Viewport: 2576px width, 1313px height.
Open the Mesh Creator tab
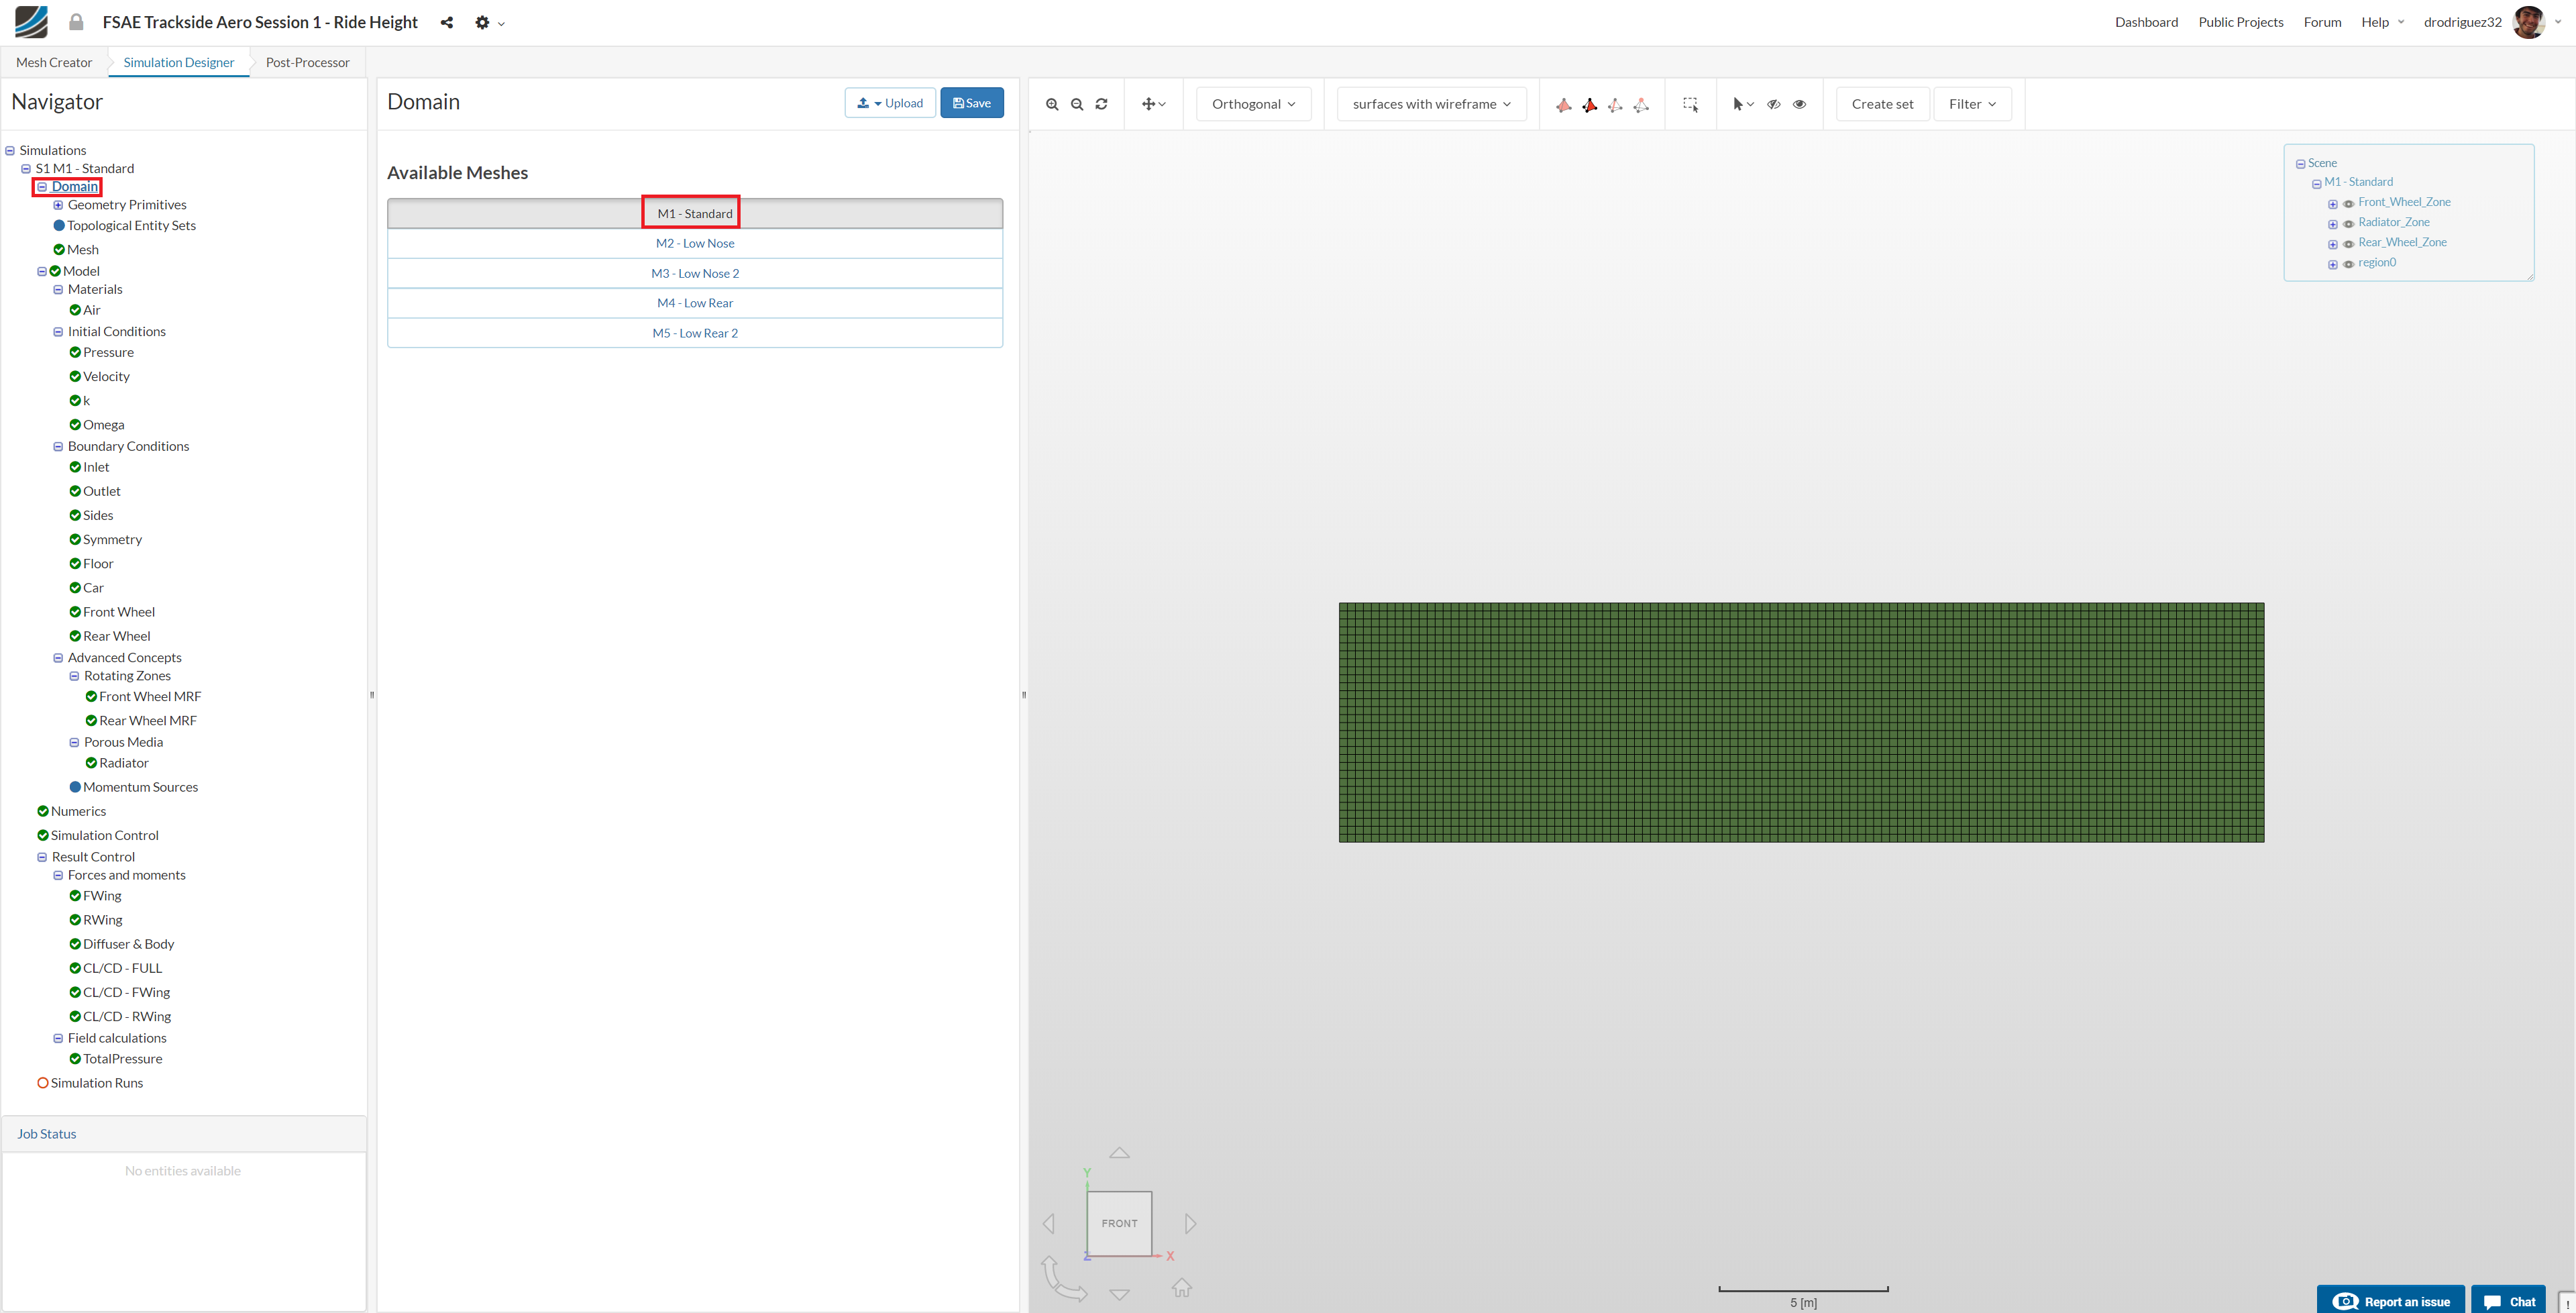[54, 62]
